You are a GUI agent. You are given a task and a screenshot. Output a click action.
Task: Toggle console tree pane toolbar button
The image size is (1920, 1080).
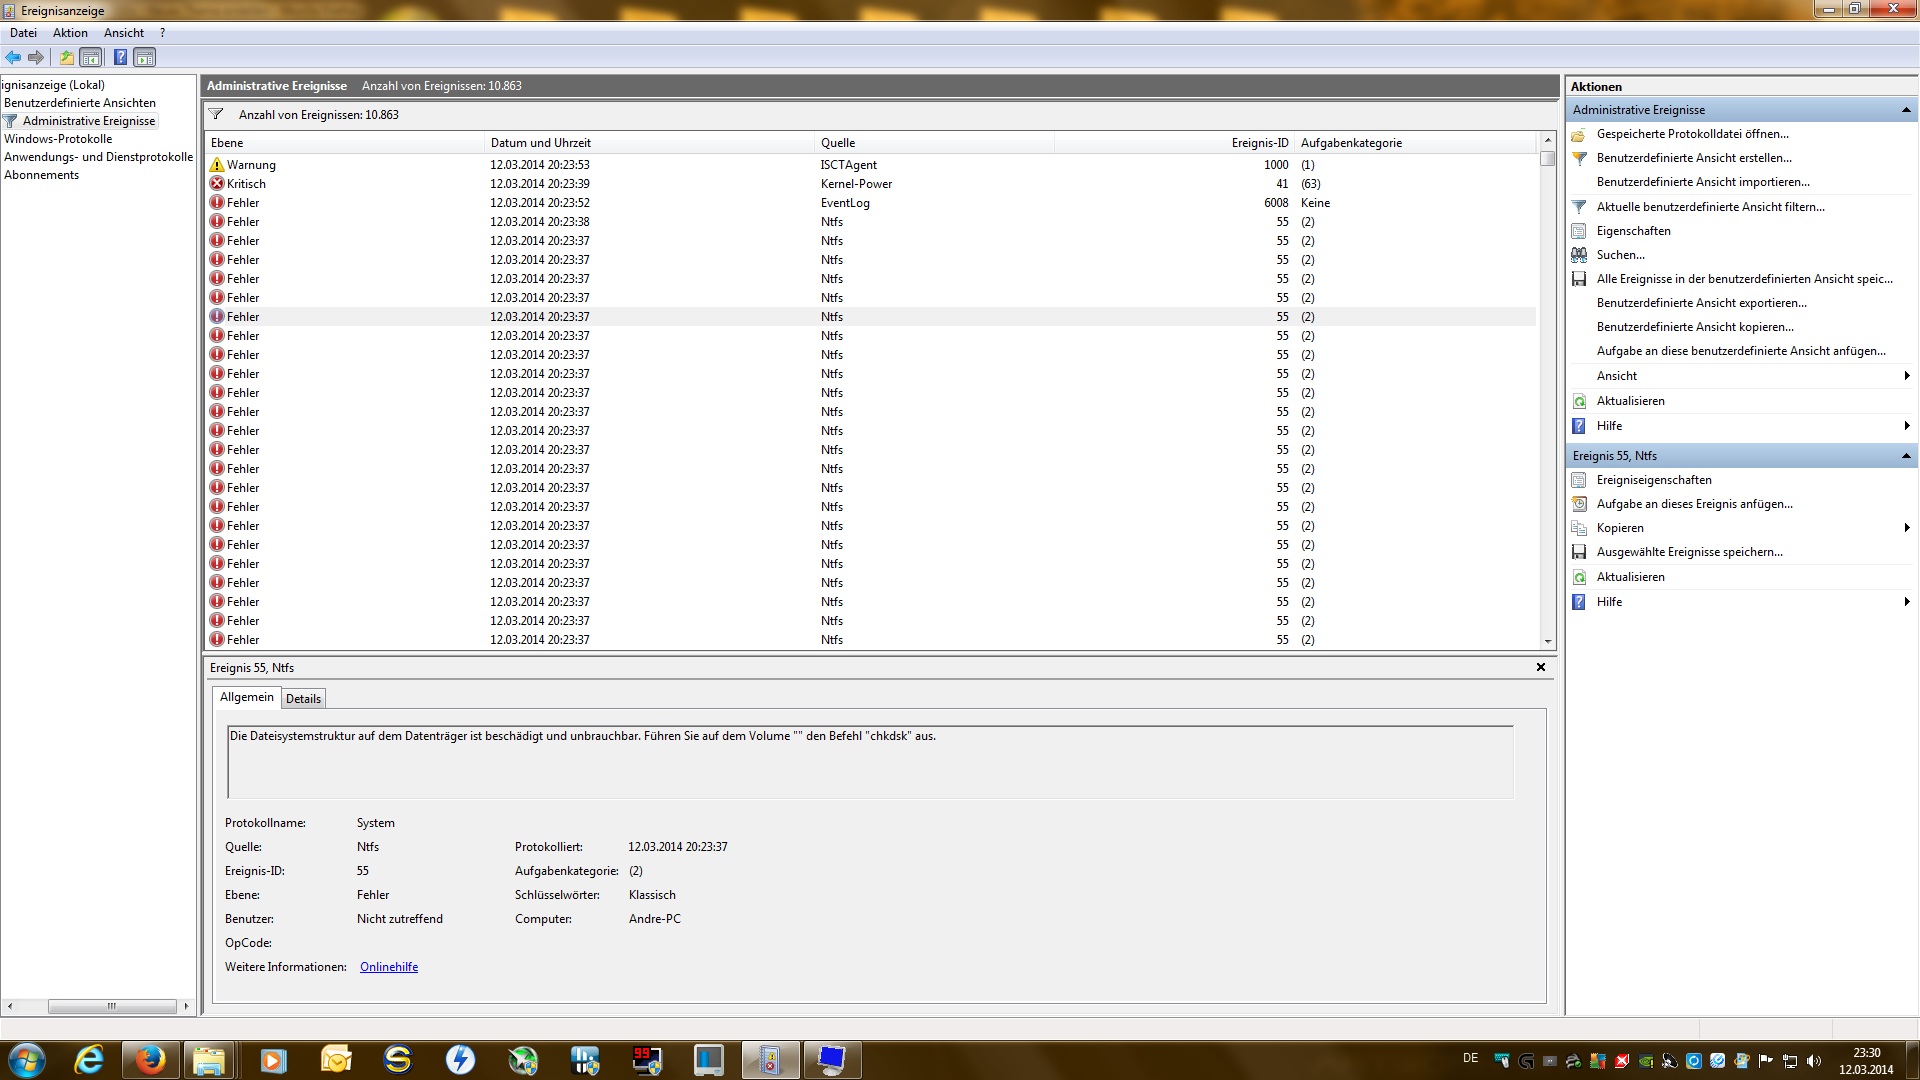coord(91,57)
